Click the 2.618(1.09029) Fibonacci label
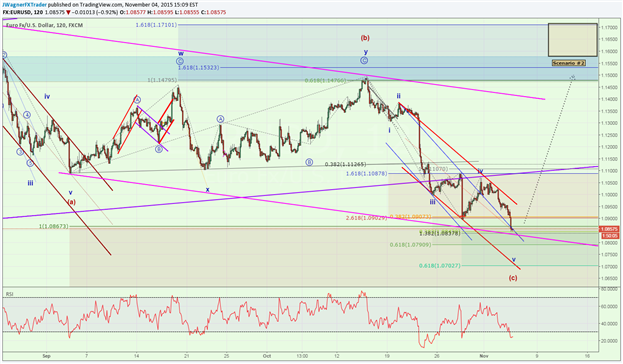This screenshot has height=364, width=623. pos(366,218)
